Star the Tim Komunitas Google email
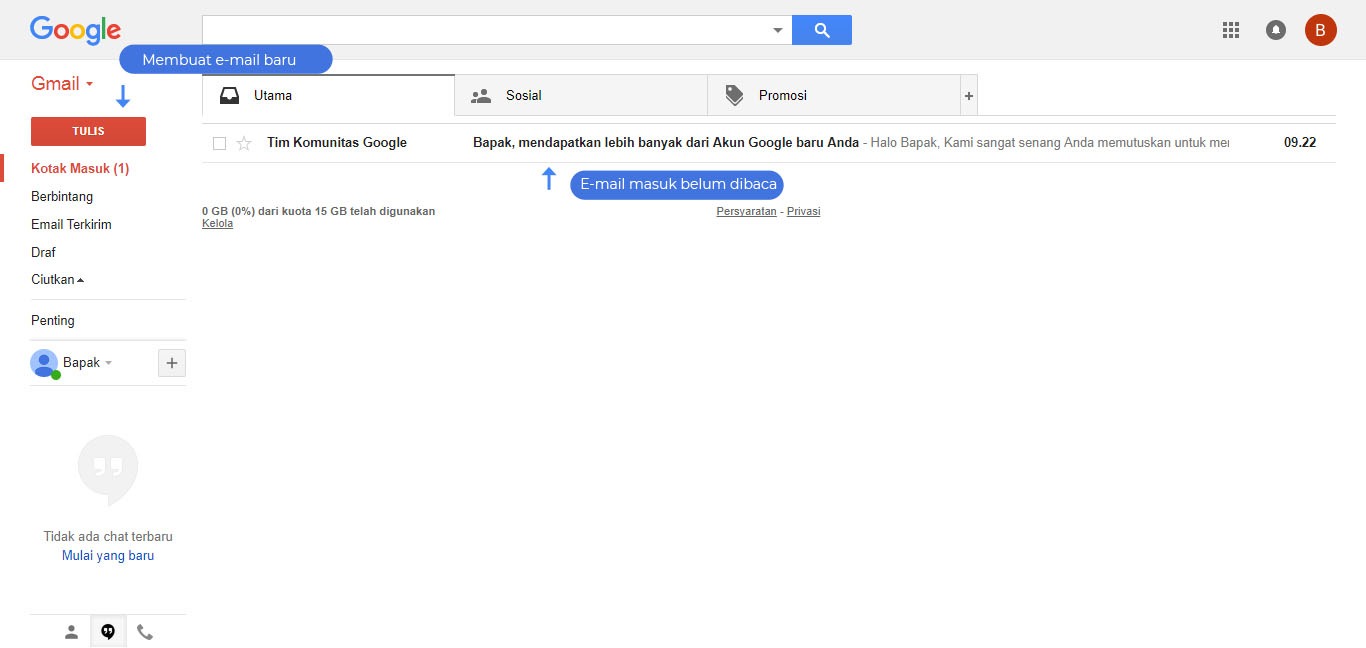The height and width of the screenshot is (648, 1366). [x=244, y=143]
